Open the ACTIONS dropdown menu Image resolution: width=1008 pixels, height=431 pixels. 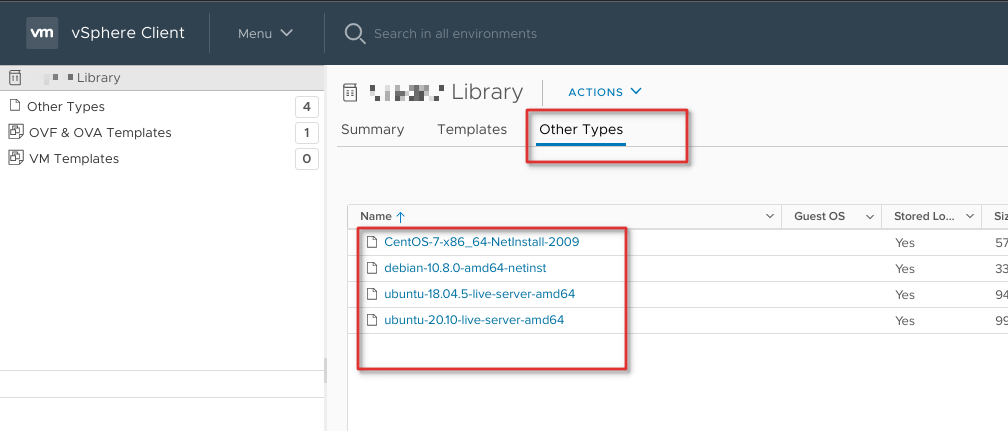click(x=605, y=92)
